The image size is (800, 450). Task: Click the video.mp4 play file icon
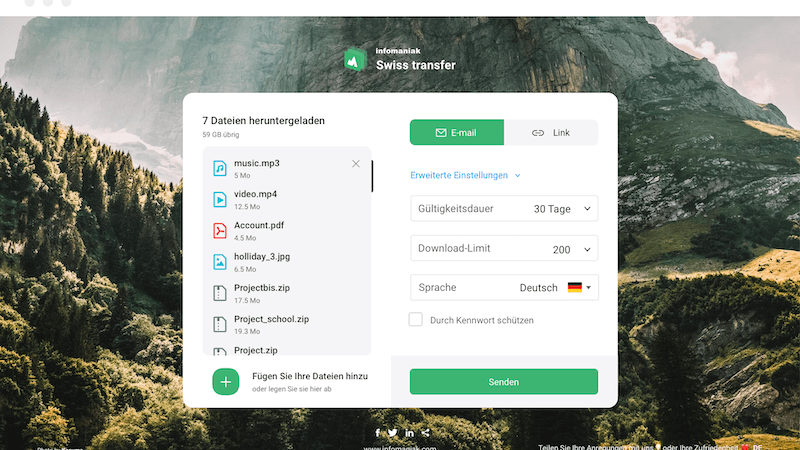220,199
